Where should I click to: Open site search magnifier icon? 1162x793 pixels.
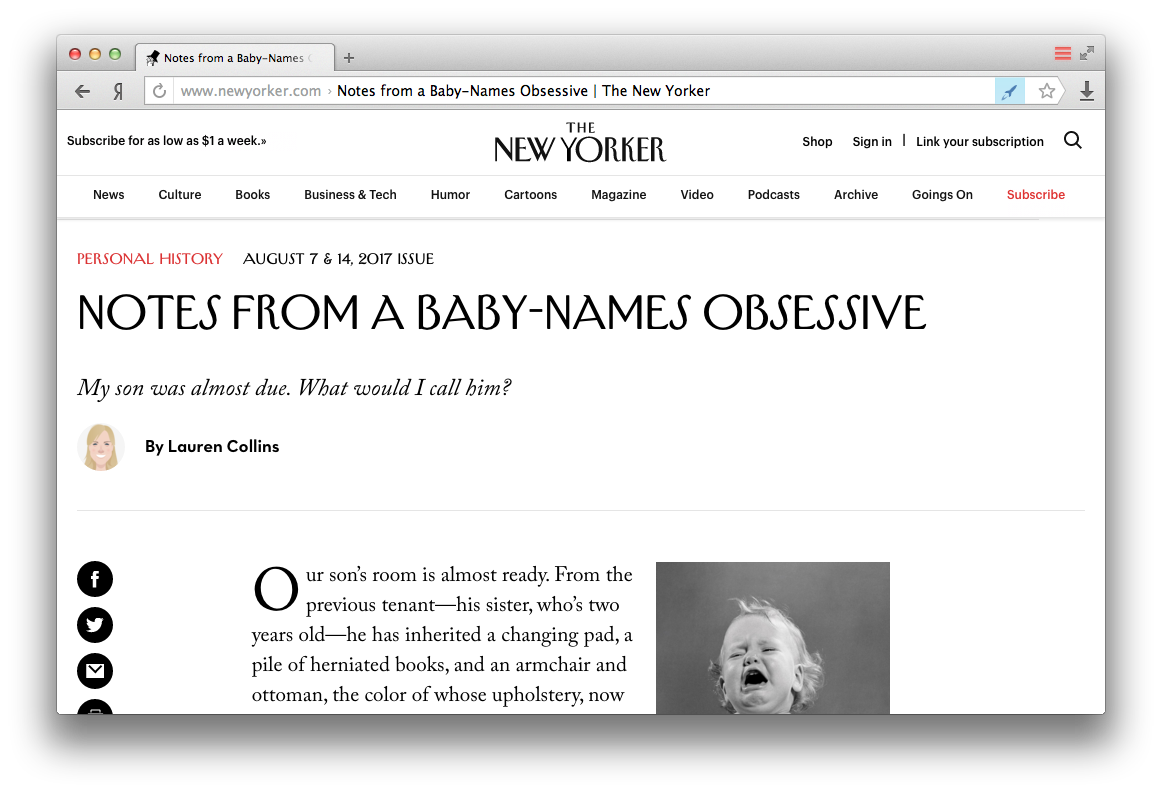click(x=1072, y=140)
